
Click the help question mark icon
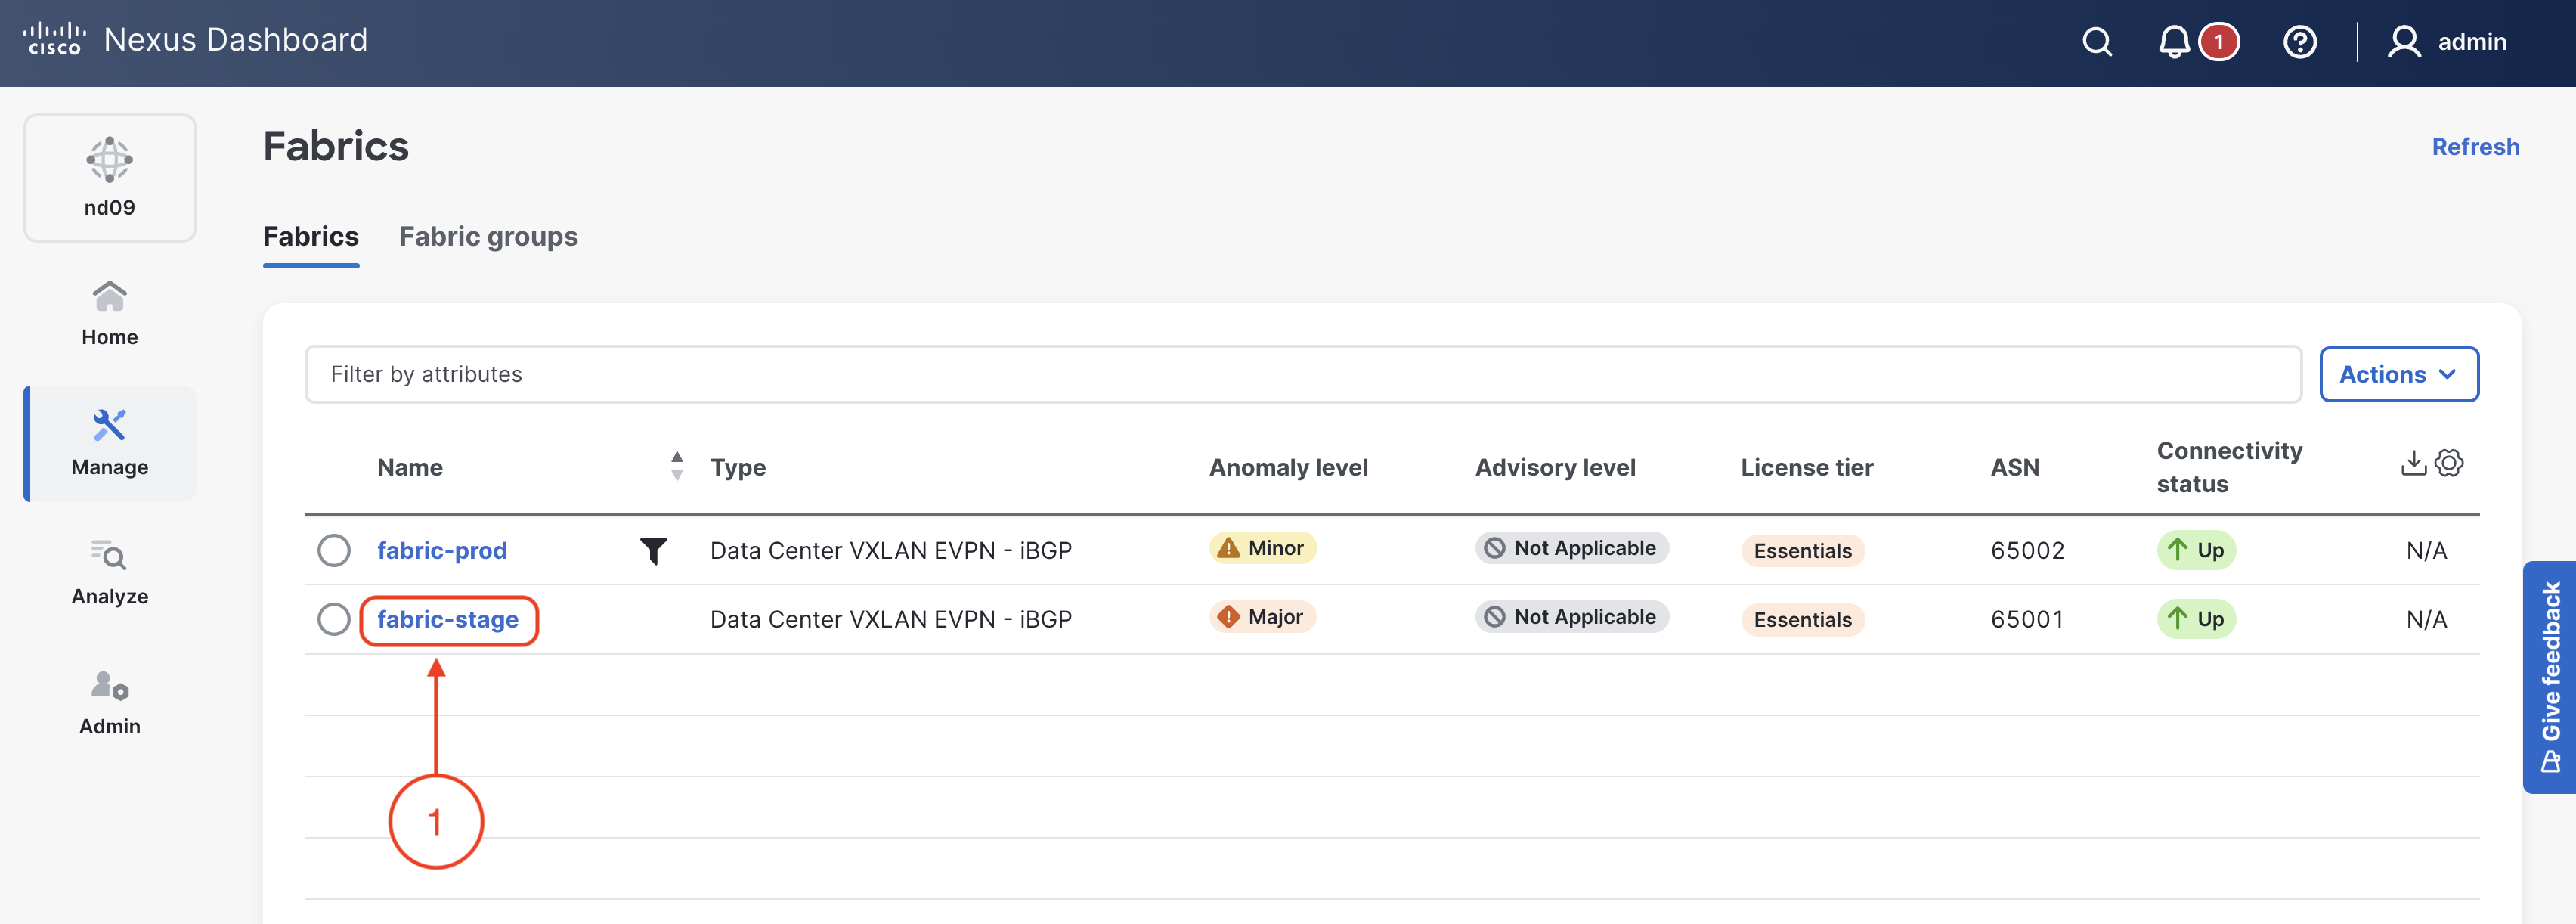click(2299, 42)
